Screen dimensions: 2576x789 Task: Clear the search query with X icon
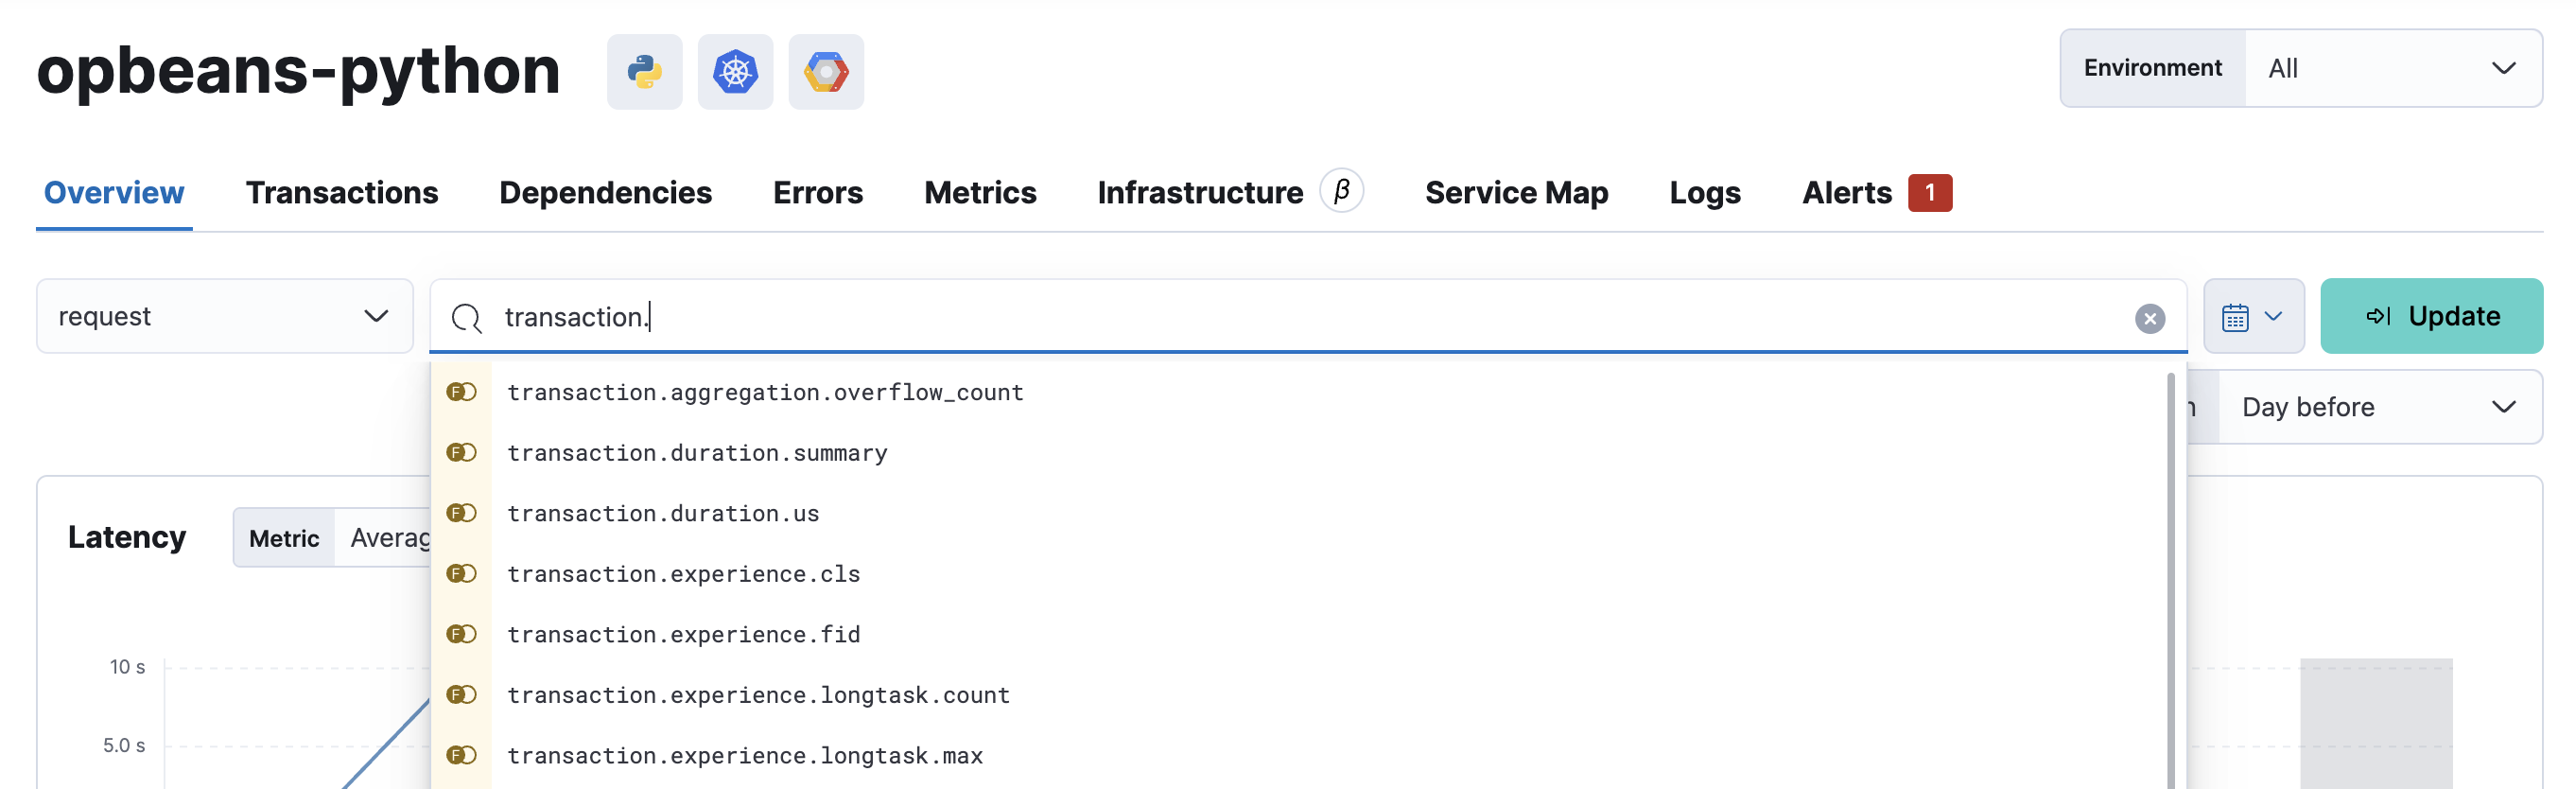[x=2149, y=318]
